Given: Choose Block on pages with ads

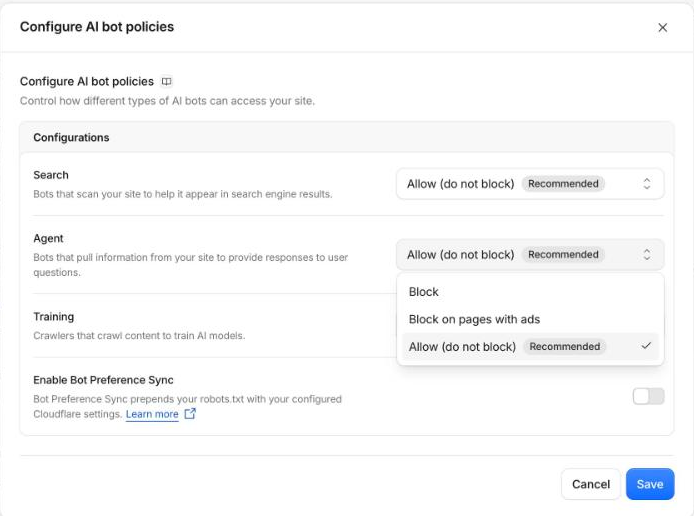Looking at the screenshot, I should tap(530, 319).
